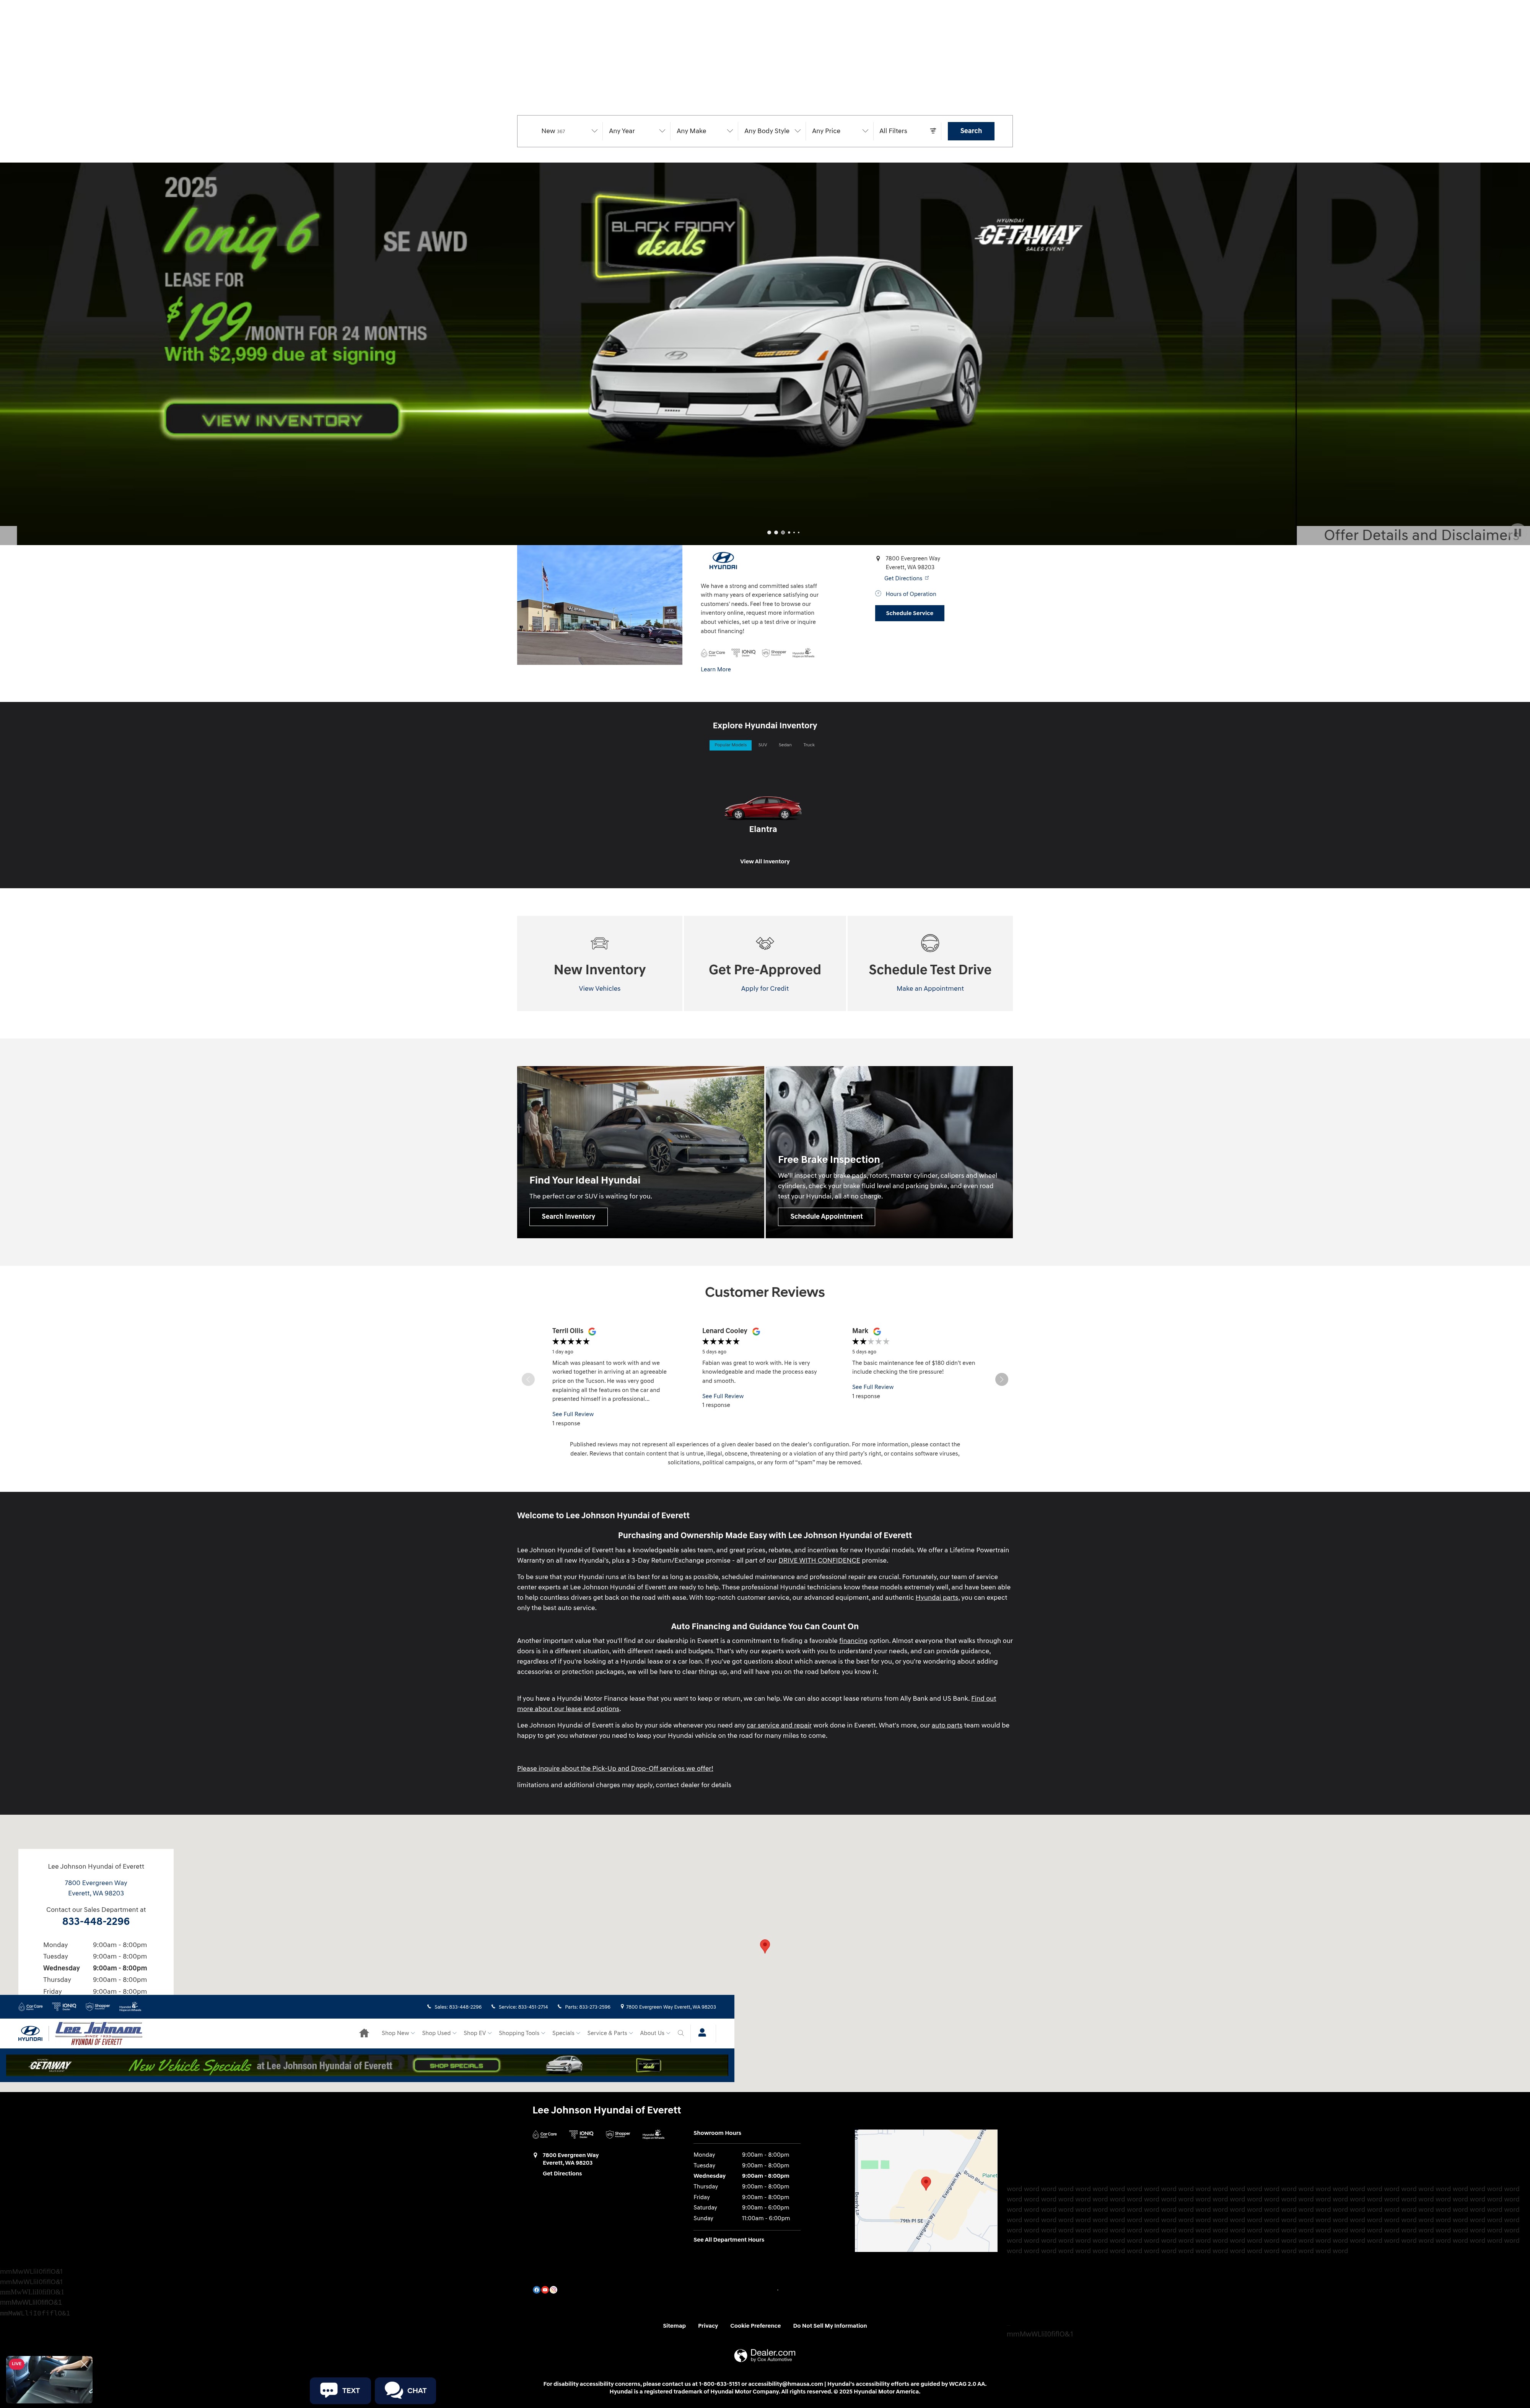Screen dimensions: 1530x2408
Task: Click IONIQ Dealer logo in blue top bar
Action: click(64, 2007)
